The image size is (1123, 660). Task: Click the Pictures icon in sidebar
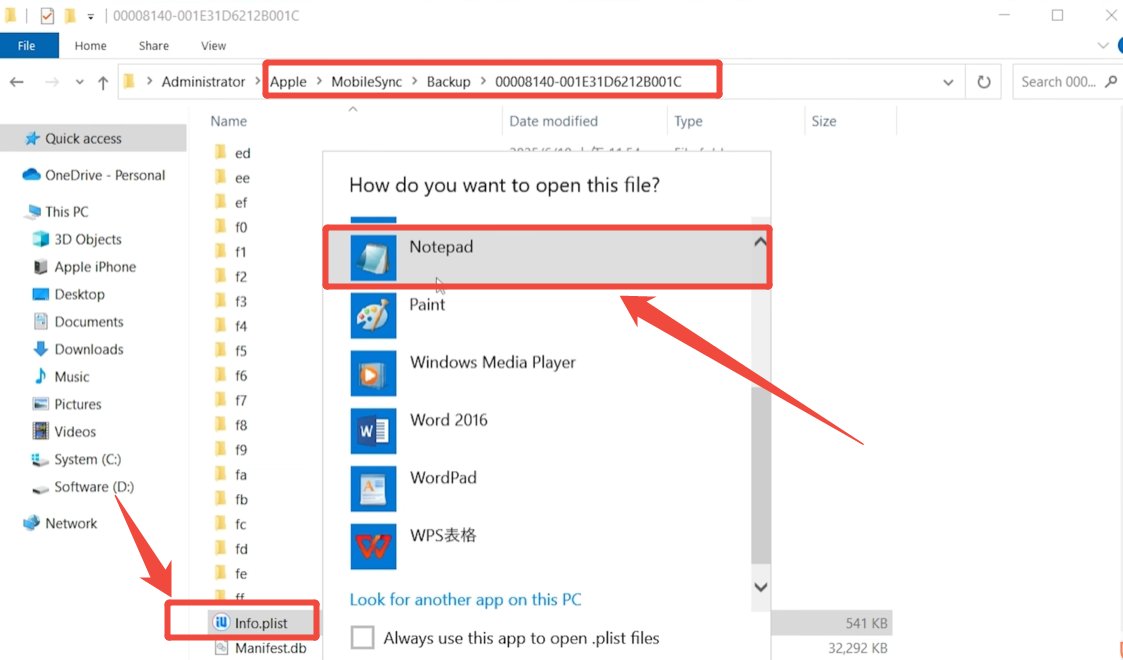point(41,404)
